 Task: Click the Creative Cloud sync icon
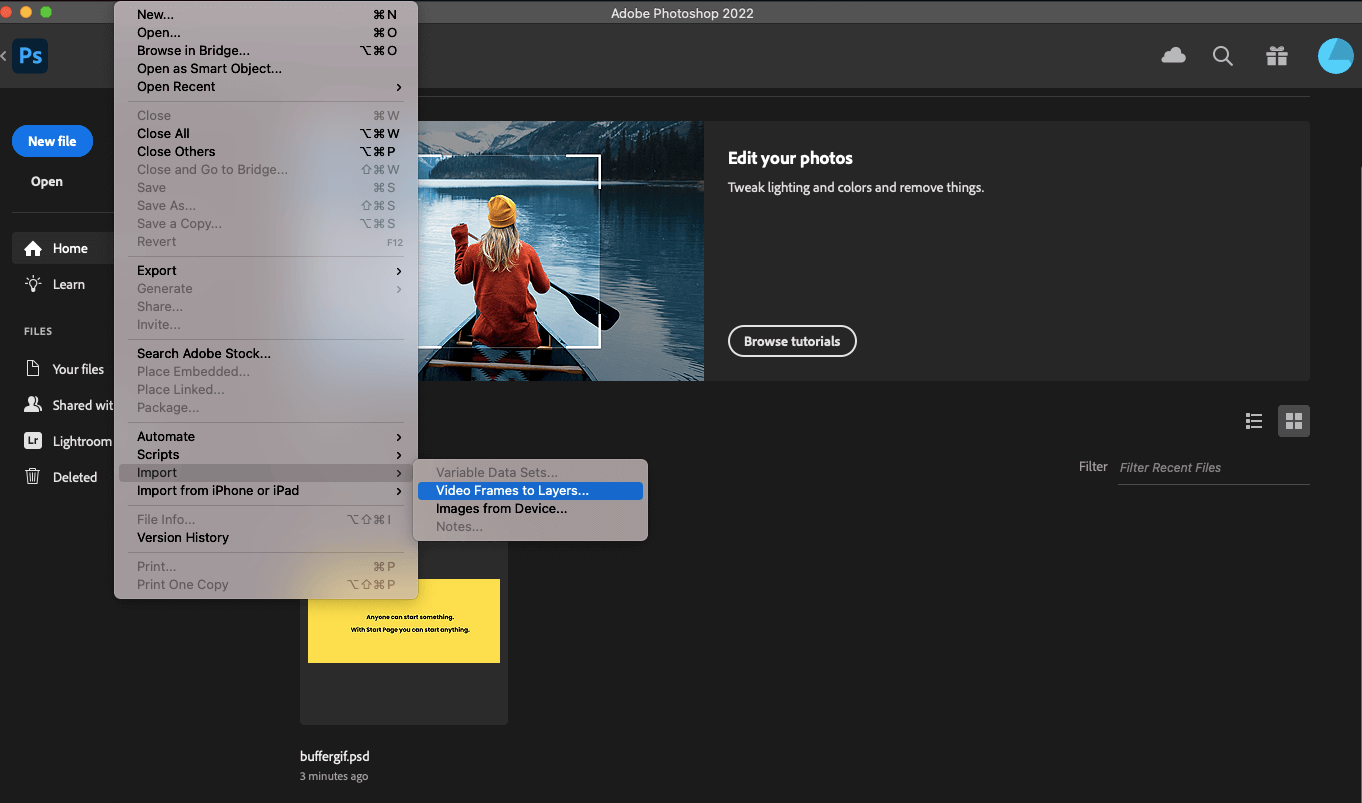[x=1173, y=56]
